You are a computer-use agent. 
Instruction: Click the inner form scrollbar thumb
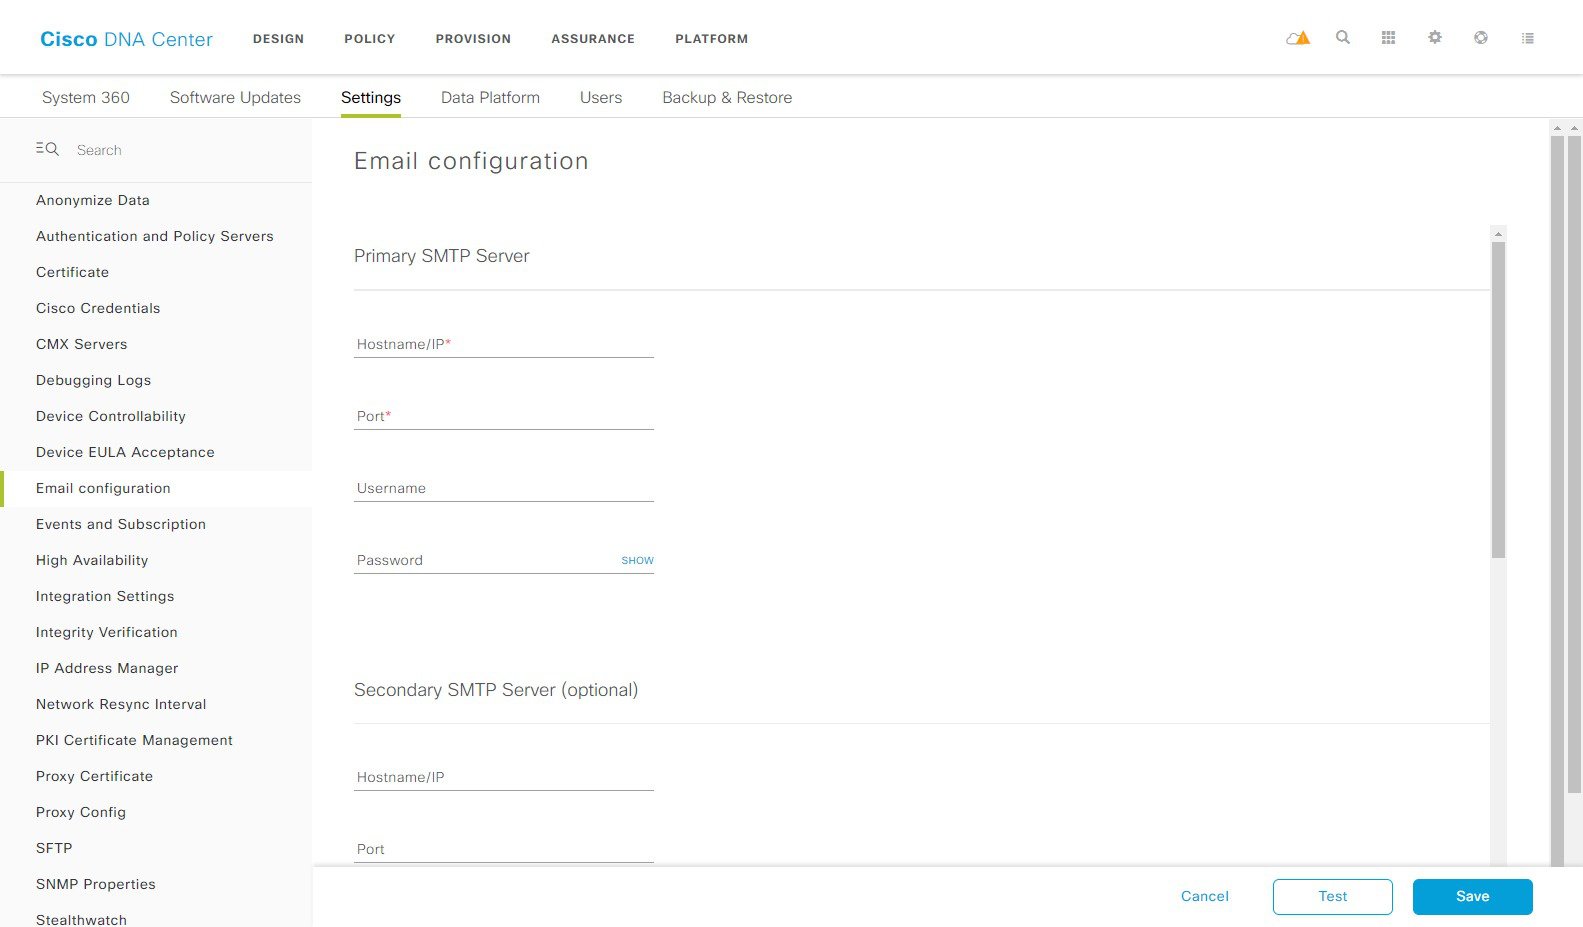click(x=1497, y=400)
